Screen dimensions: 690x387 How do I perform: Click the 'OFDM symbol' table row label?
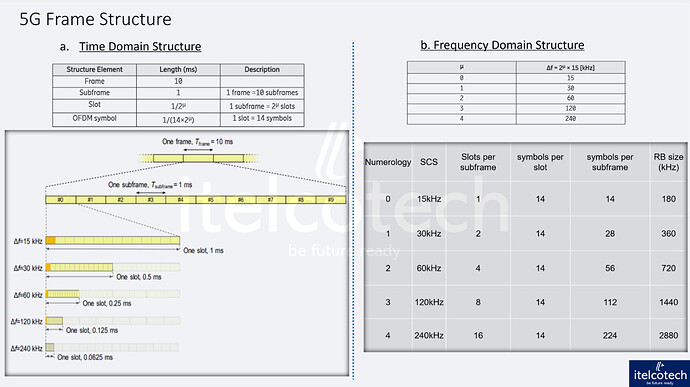(94, 118)
